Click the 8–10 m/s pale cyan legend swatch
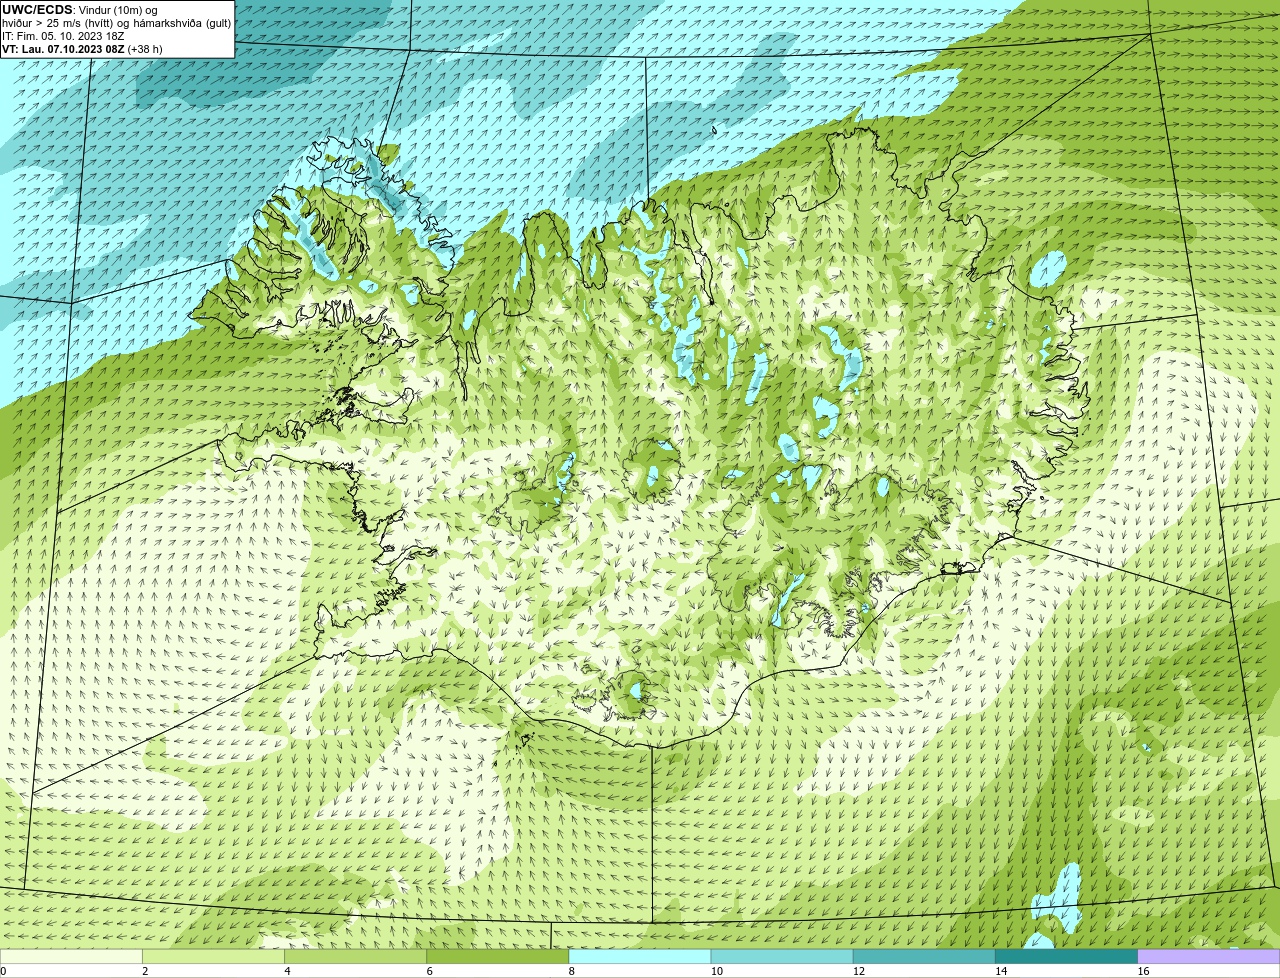Image resolution: width=1280 pixels, height=978 pixels. [x=640, y=956]
